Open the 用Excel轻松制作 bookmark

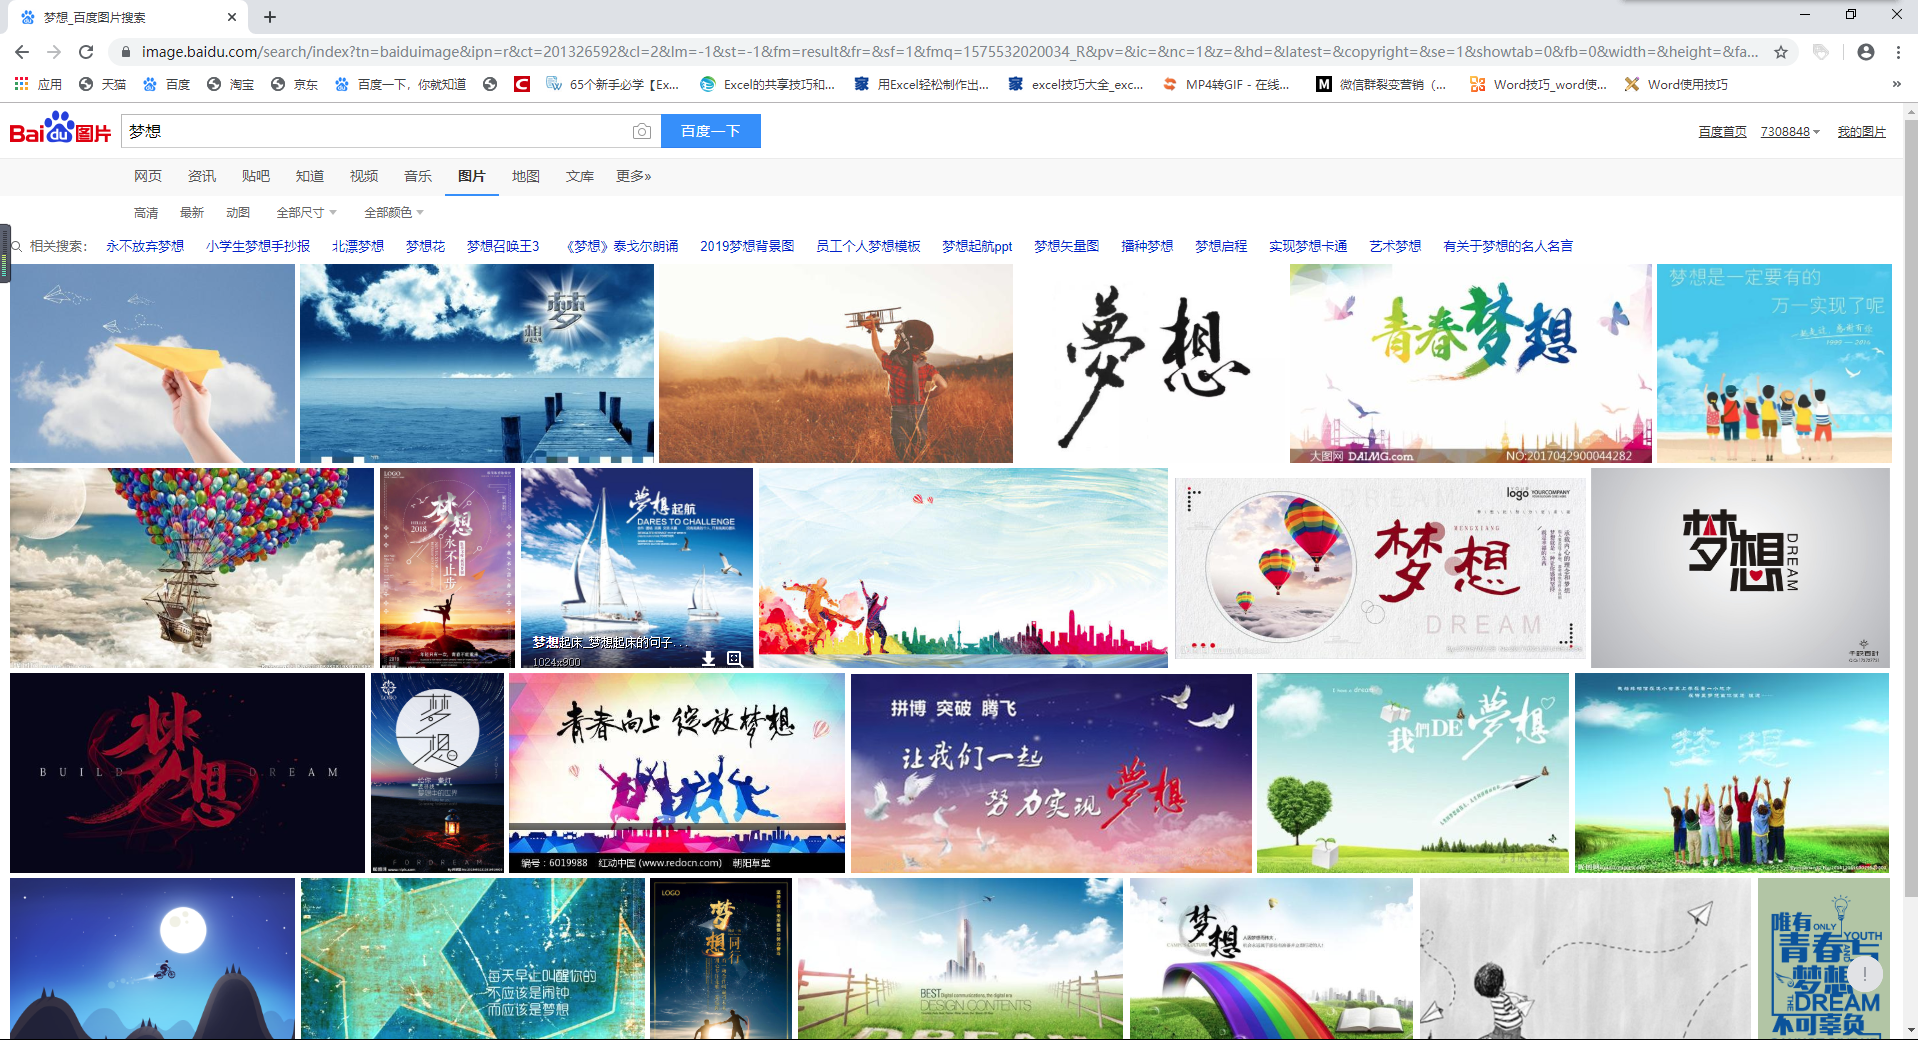tap(921, 84)
